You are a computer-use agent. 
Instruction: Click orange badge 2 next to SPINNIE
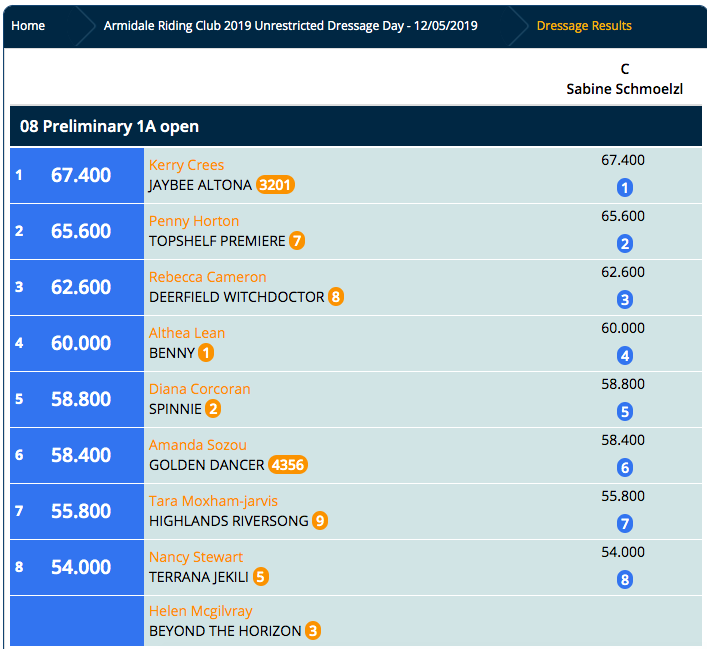pos(213,409)
